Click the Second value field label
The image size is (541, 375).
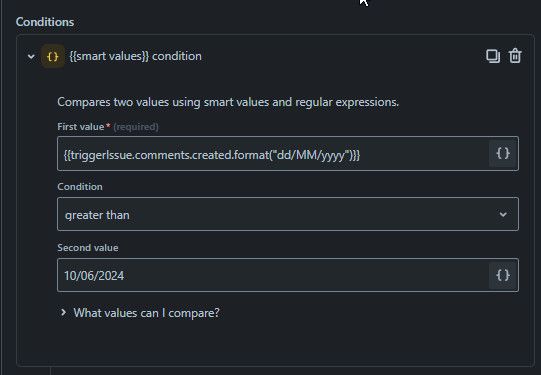click(x=88, y=248)
